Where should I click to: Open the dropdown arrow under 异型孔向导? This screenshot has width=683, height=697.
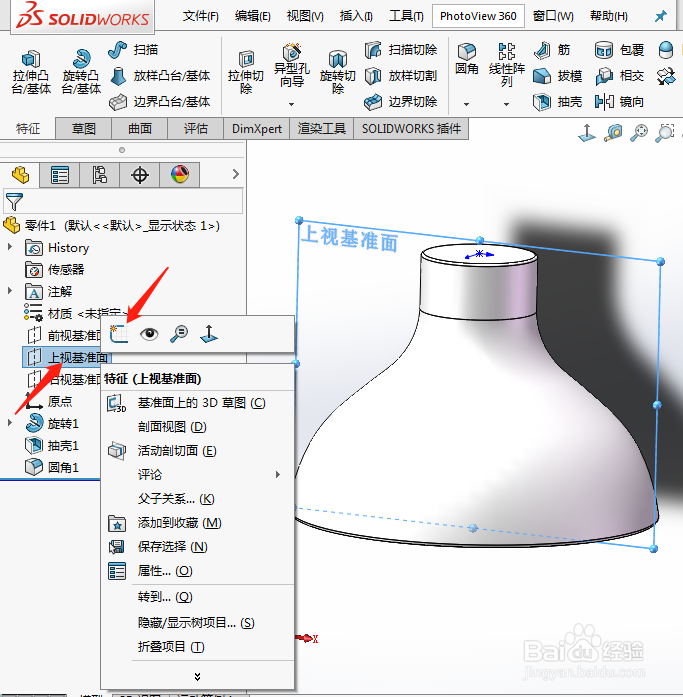(x=292, y=104)
